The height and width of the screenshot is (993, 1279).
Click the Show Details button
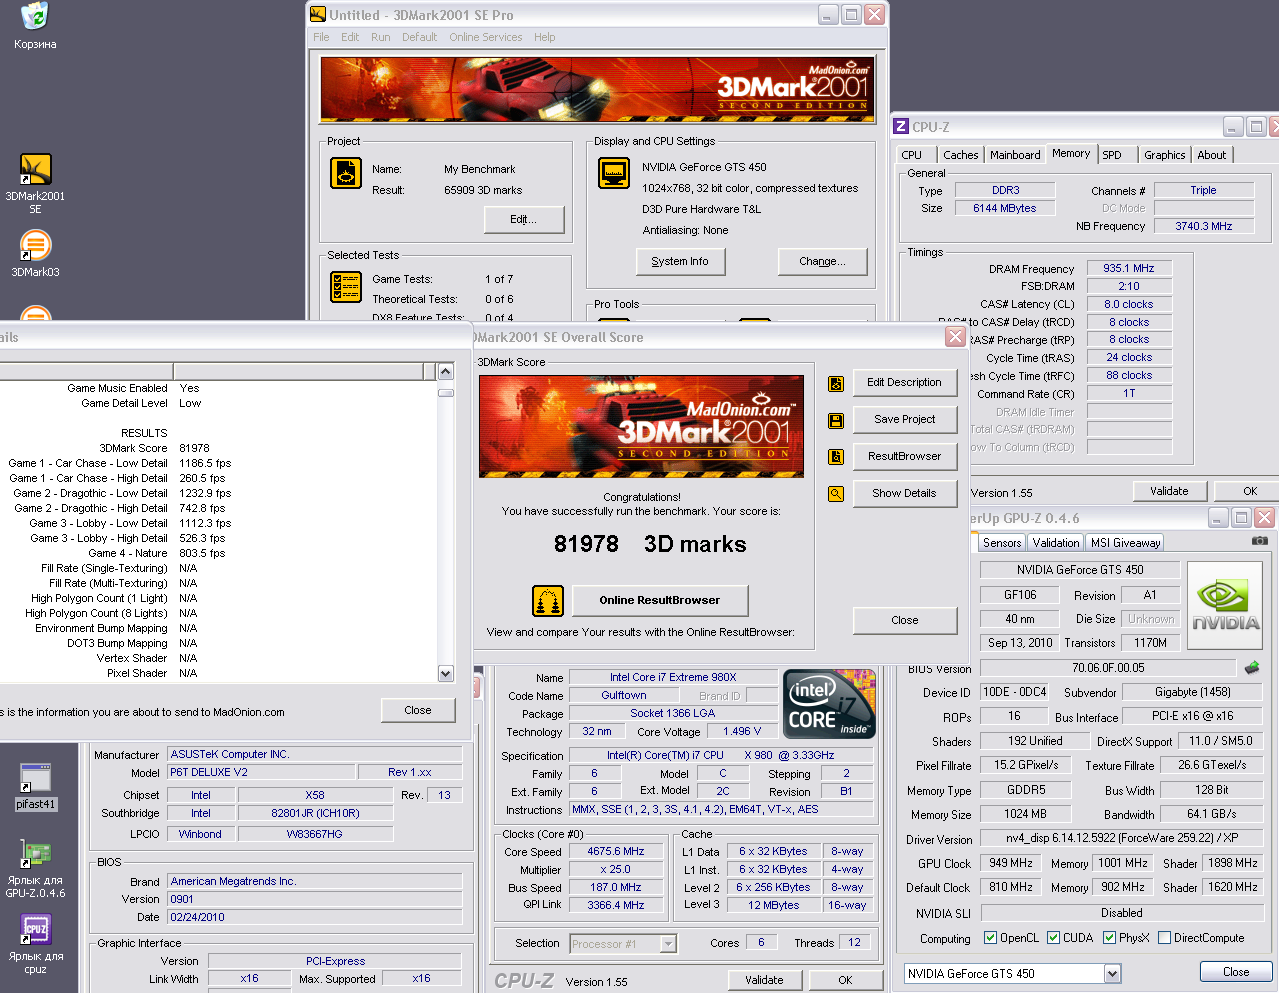904,494
